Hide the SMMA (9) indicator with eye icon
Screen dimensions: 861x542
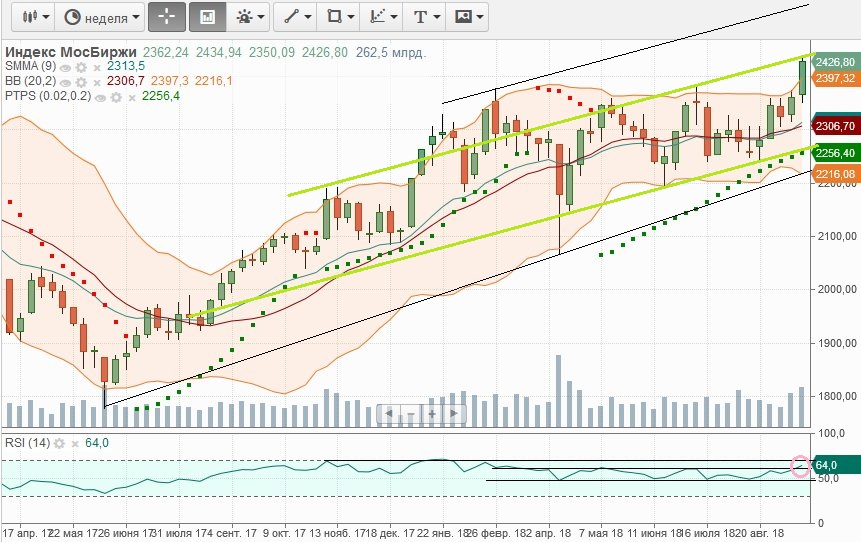65,68
